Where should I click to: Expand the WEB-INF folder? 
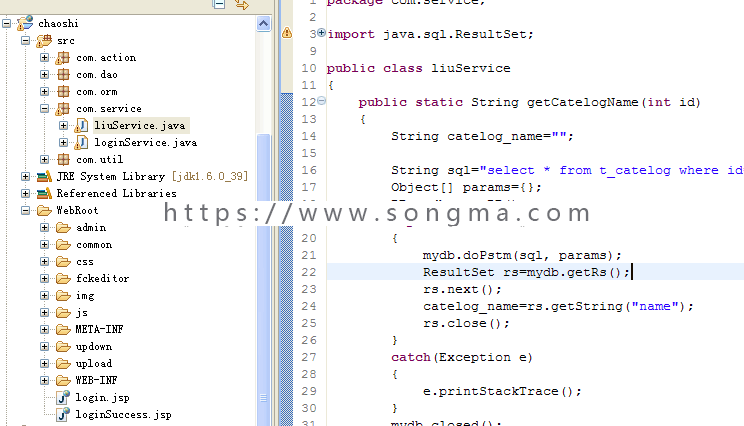click(x=45, y=380)
